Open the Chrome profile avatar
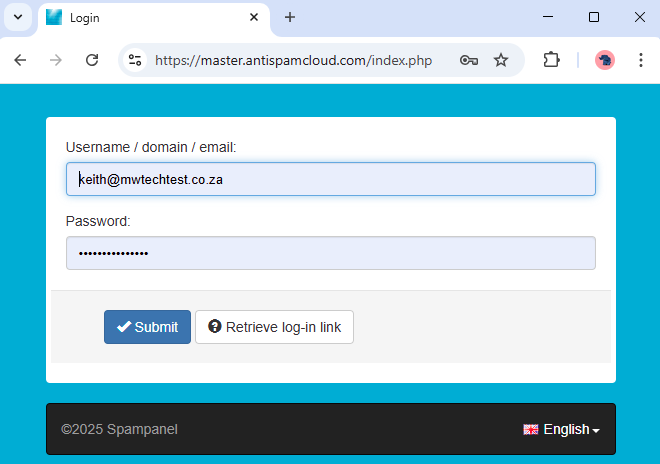660x464 pixels. [x=605, y=60]
